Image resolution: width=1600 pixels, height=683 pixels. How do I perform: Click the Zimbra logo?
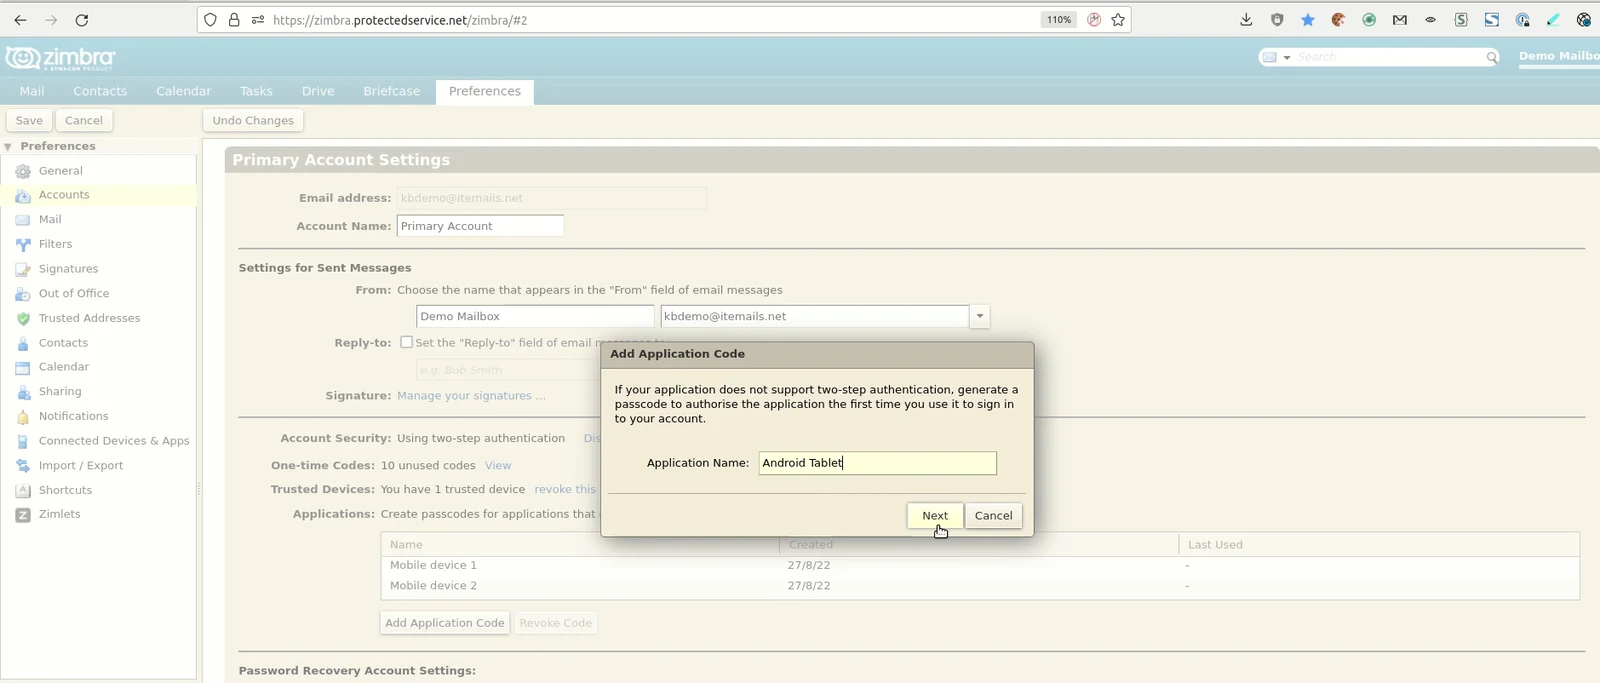[60, 58]
